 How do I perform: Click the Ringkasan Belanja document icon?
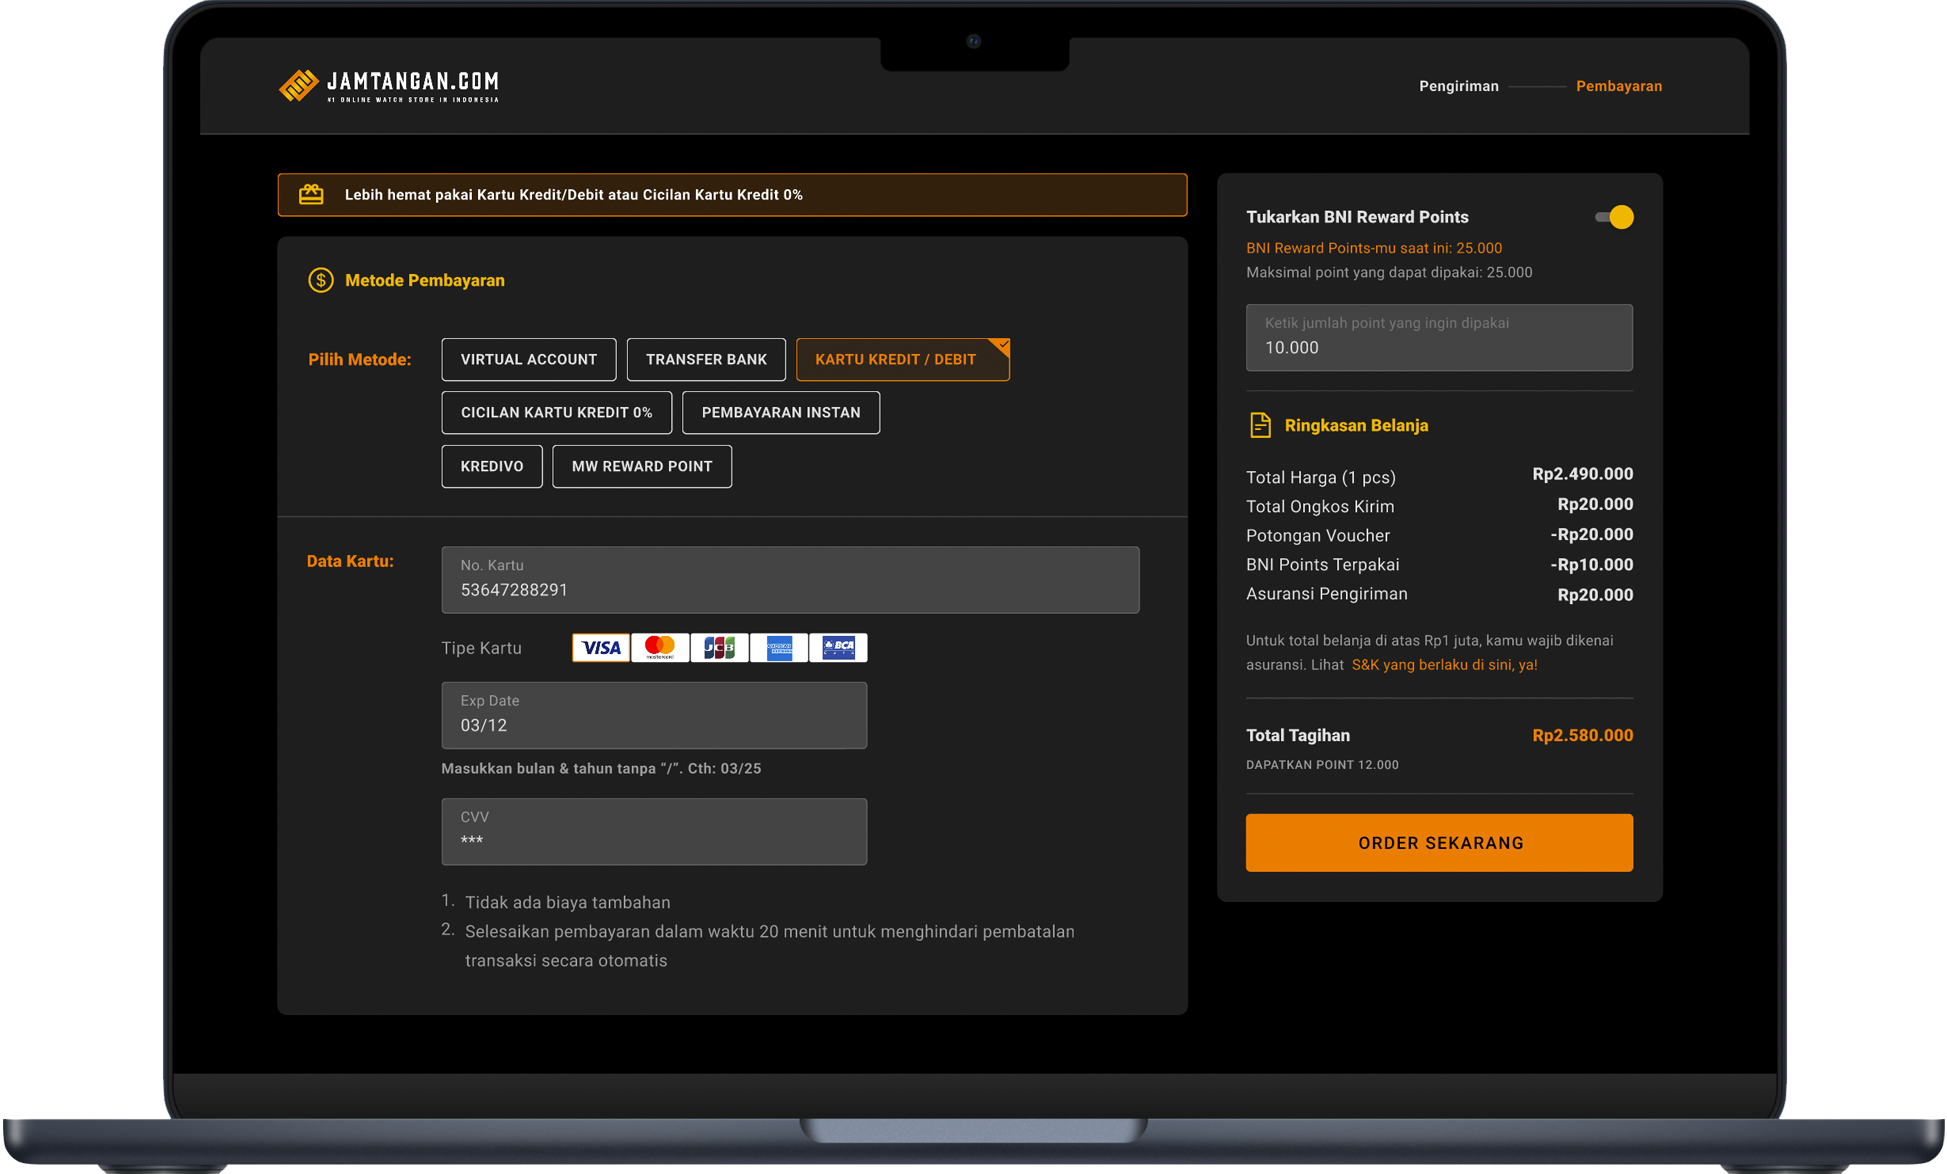[x=1260, y=425]
